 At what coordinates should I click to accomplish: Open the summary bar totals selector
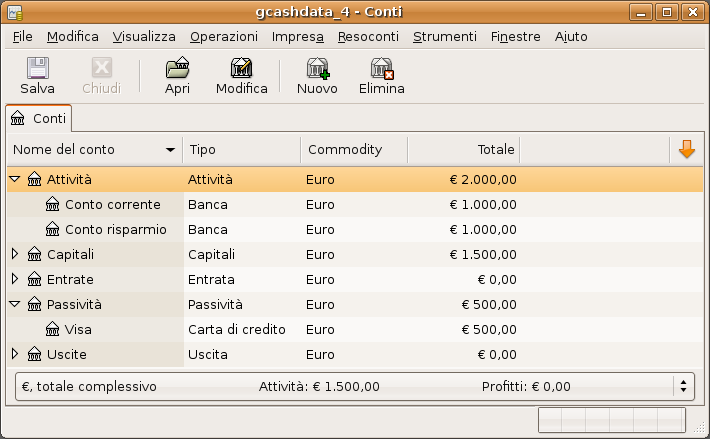click(x=683, y=385)
